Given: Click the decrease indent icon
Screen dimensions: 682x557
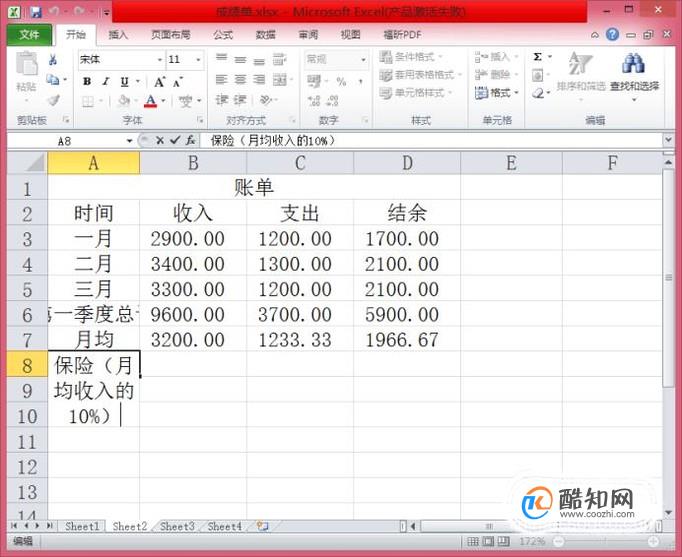Looking at the screenshot, I should (222, 100).
